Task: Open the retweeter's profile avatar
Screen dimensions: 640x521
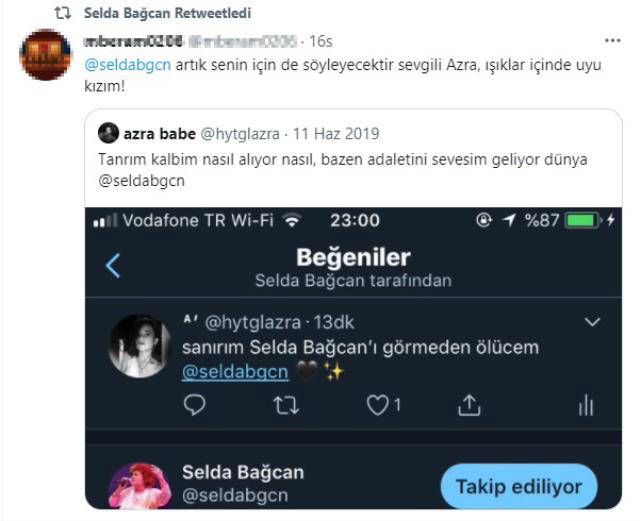Action: coord(45,55)
